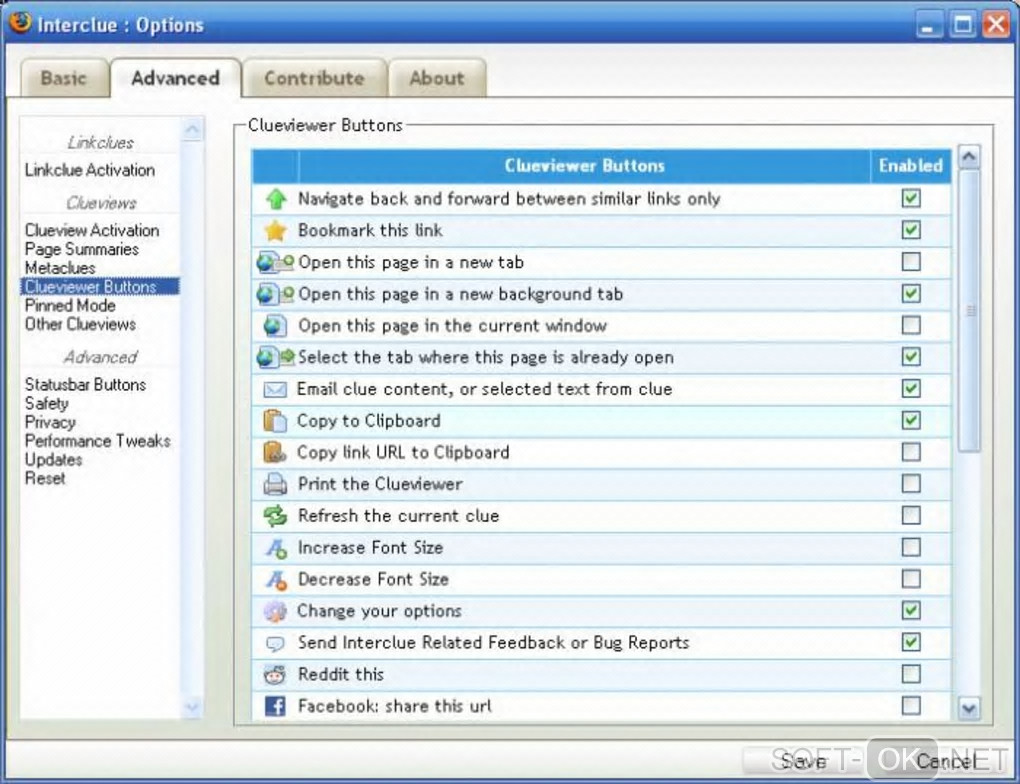Uncheck Bookmark this link
Screen dimensions: 1020x784
tap(911, 230)
